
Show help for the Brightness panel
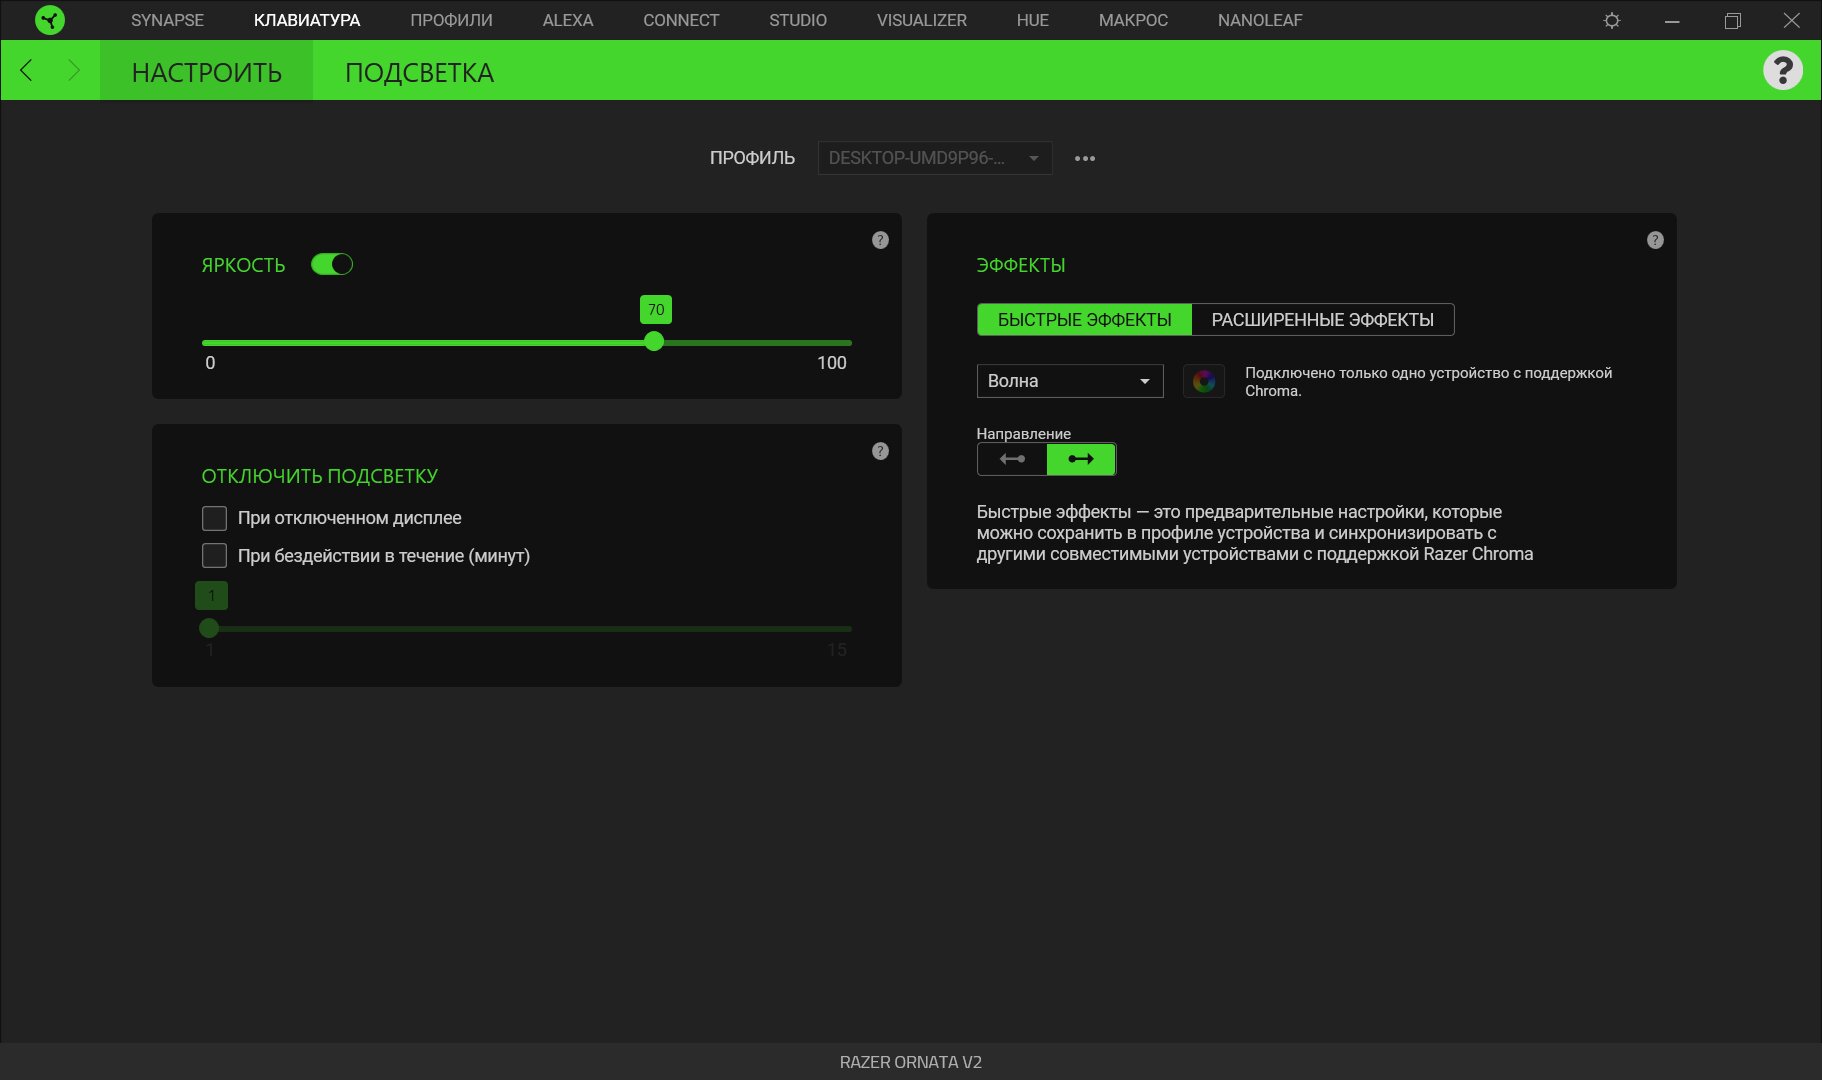click(880, 240)
